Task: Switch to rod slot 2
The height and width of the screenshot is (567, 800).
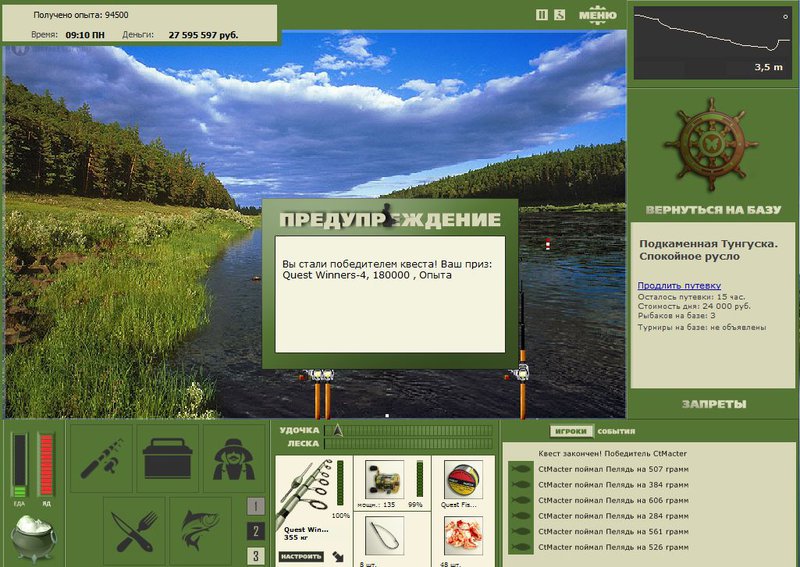Action: click(256, 531)
